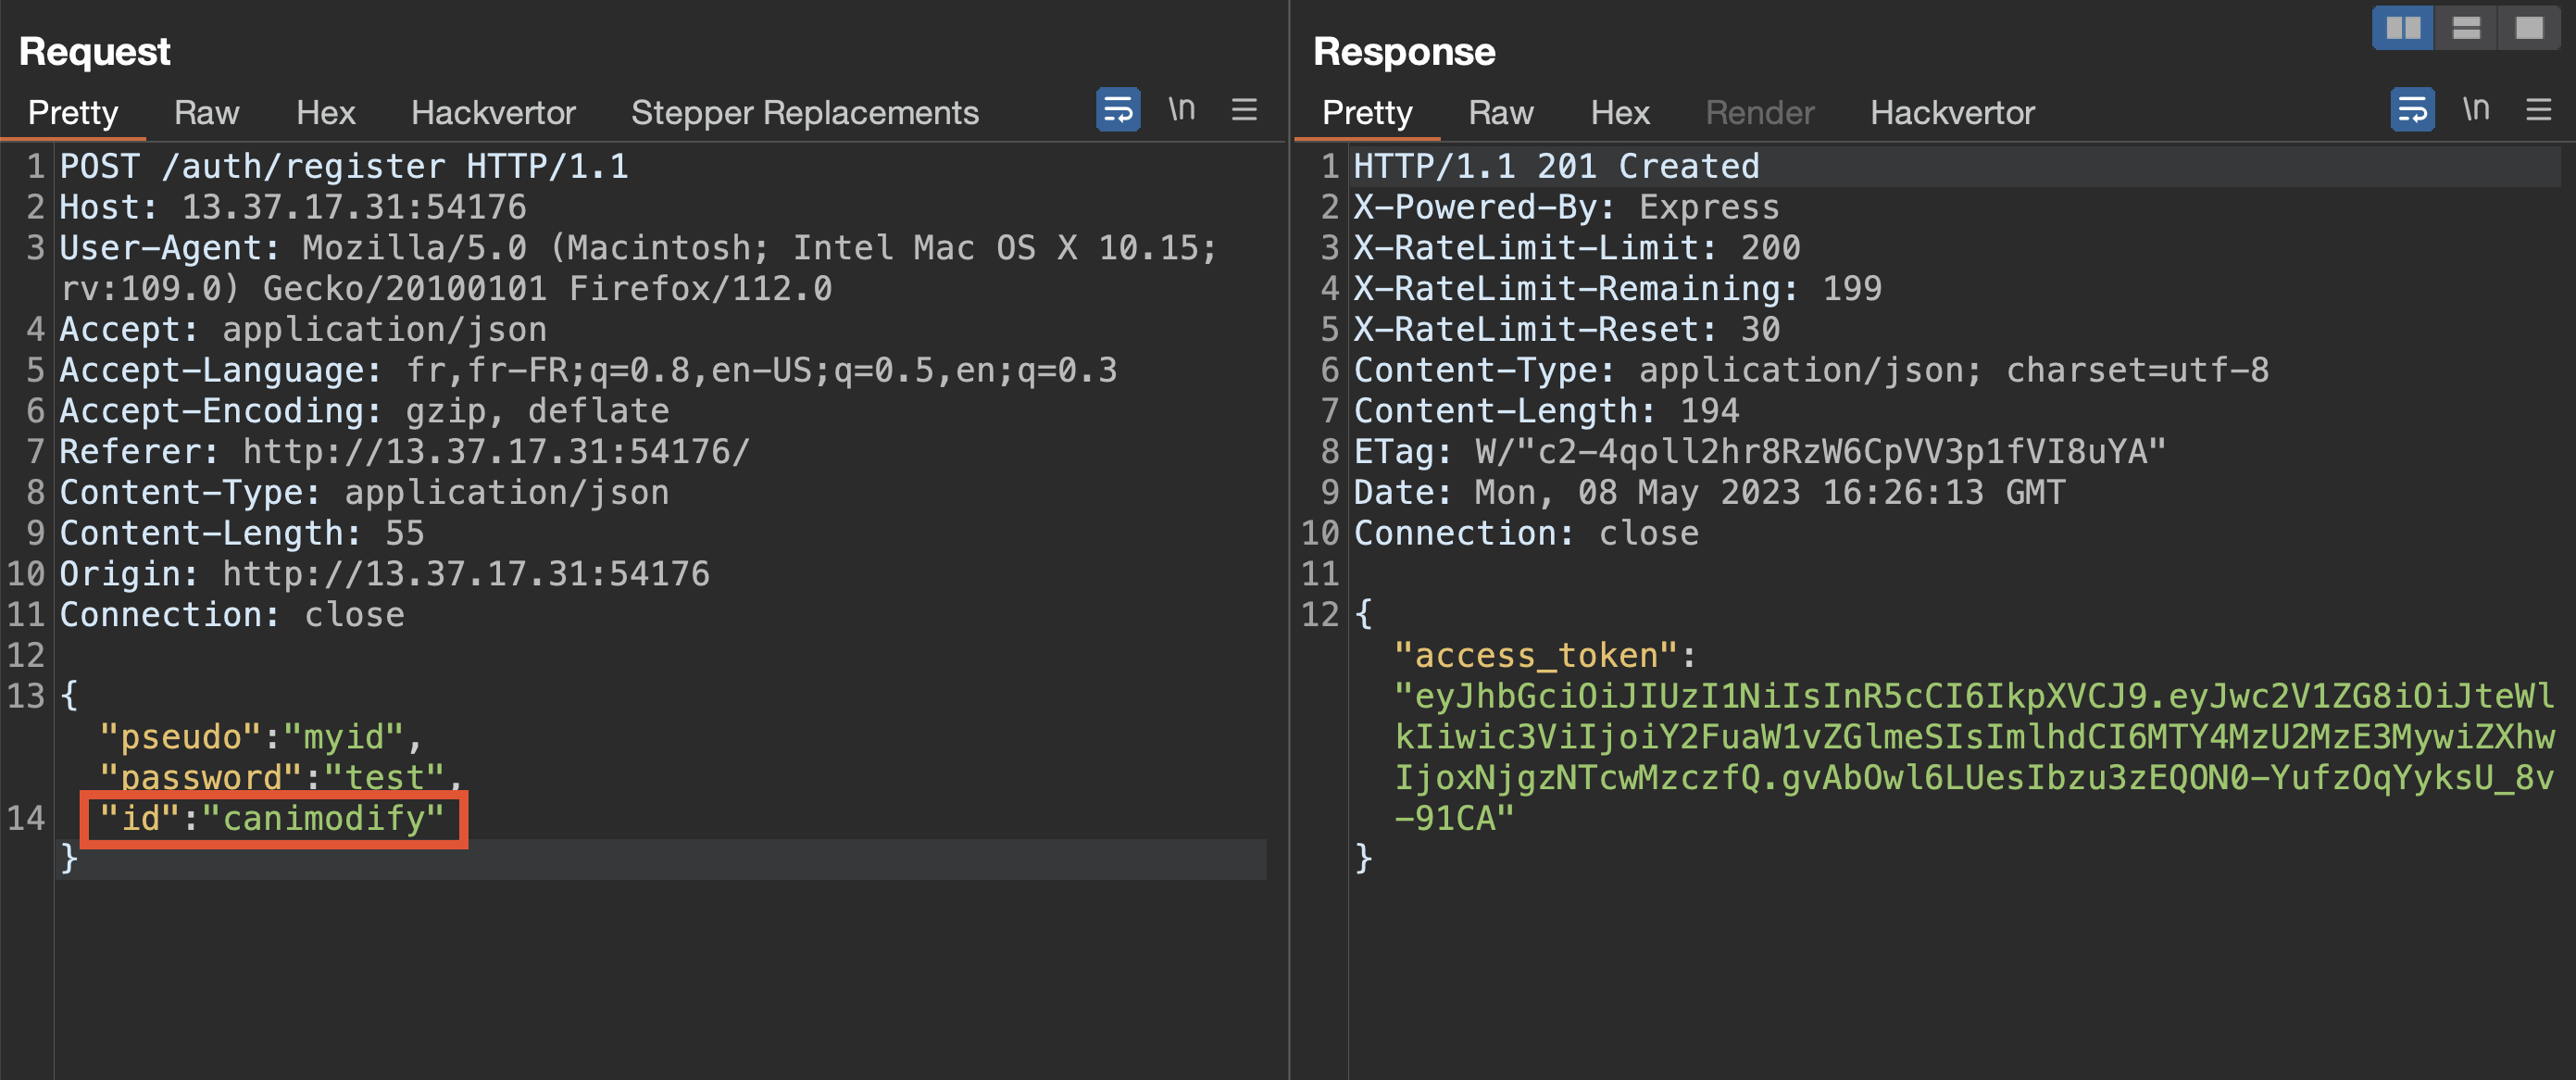The width and height of the screenshot is (2576, 1080).
Task: Click X-Powered-By: Express header
Action: (x=1566, y=207)
